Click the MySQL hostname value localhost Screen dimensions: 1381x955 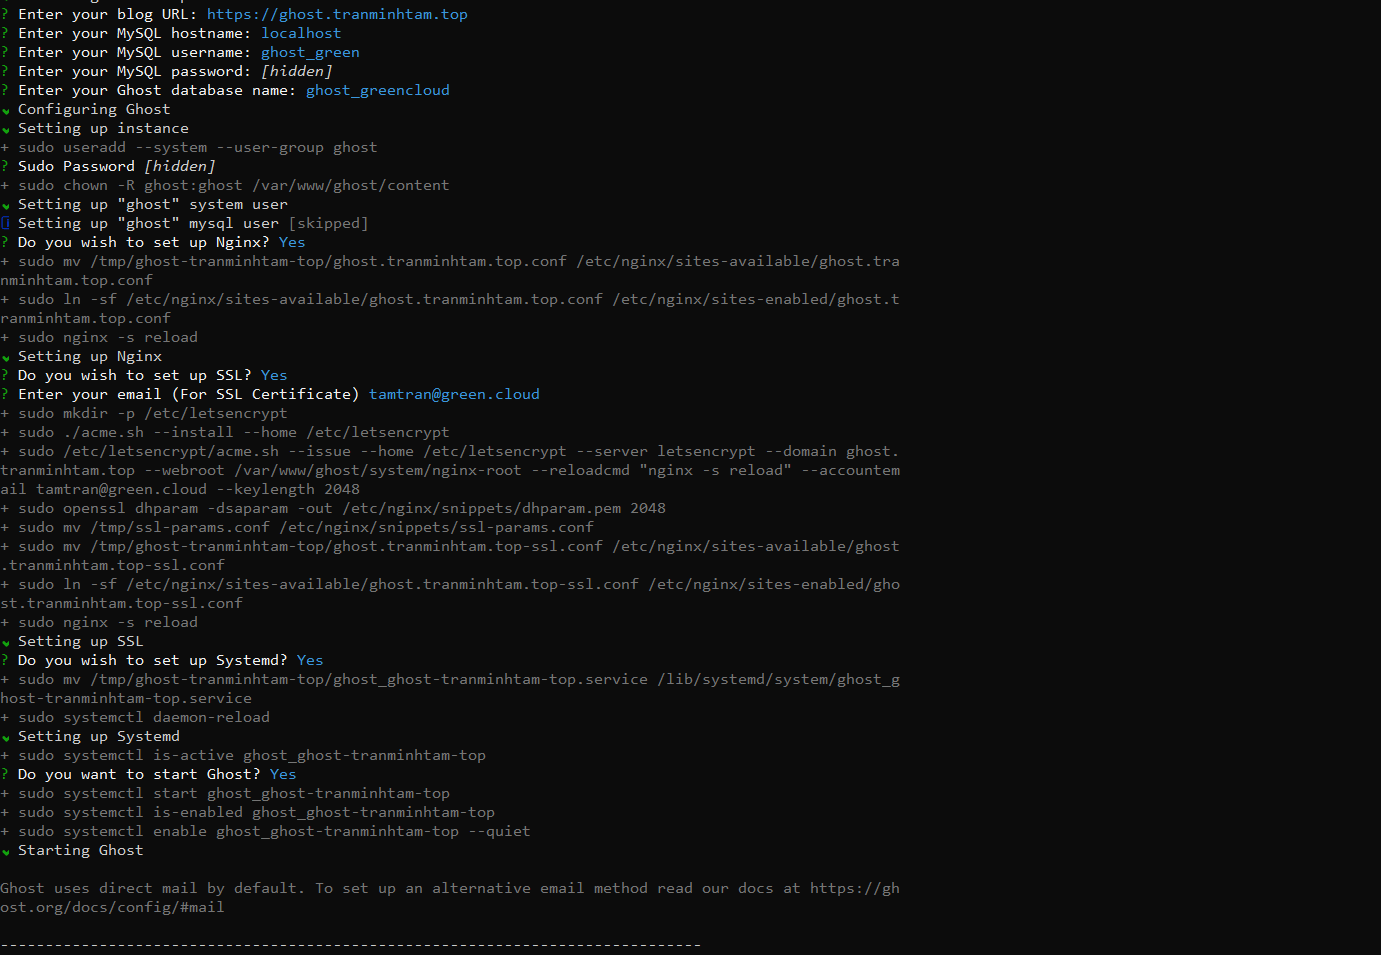301,33
